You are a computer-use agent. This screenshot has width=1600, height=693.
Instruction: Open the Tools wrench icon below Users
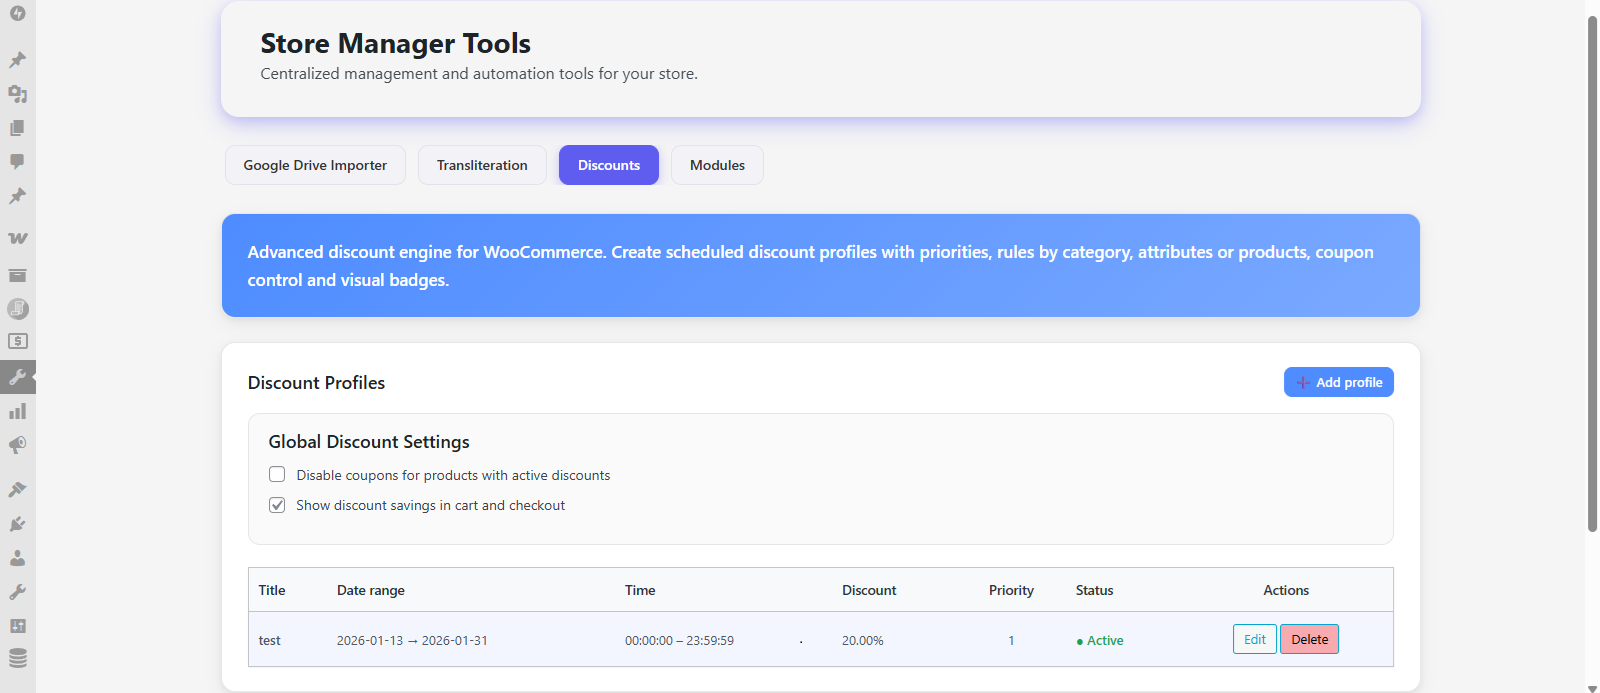[x=17, y=592]
